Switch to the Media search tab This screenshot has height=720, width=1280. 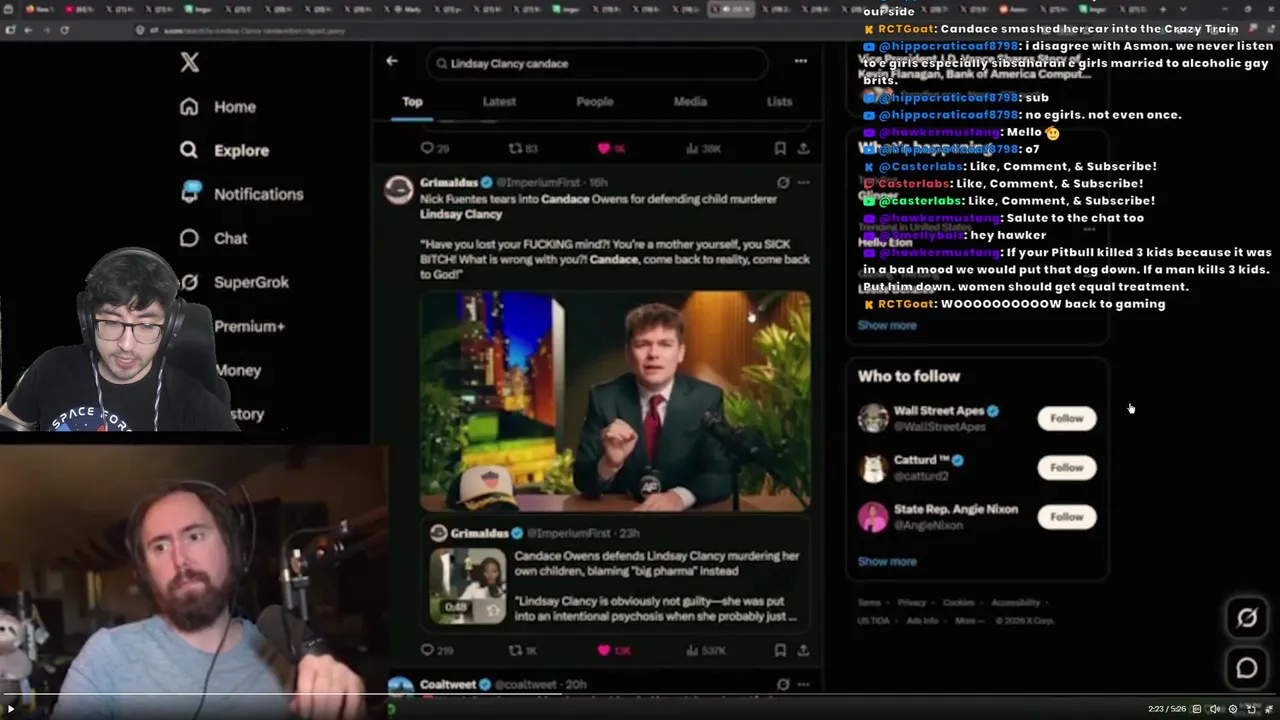[x=690, y=102]
